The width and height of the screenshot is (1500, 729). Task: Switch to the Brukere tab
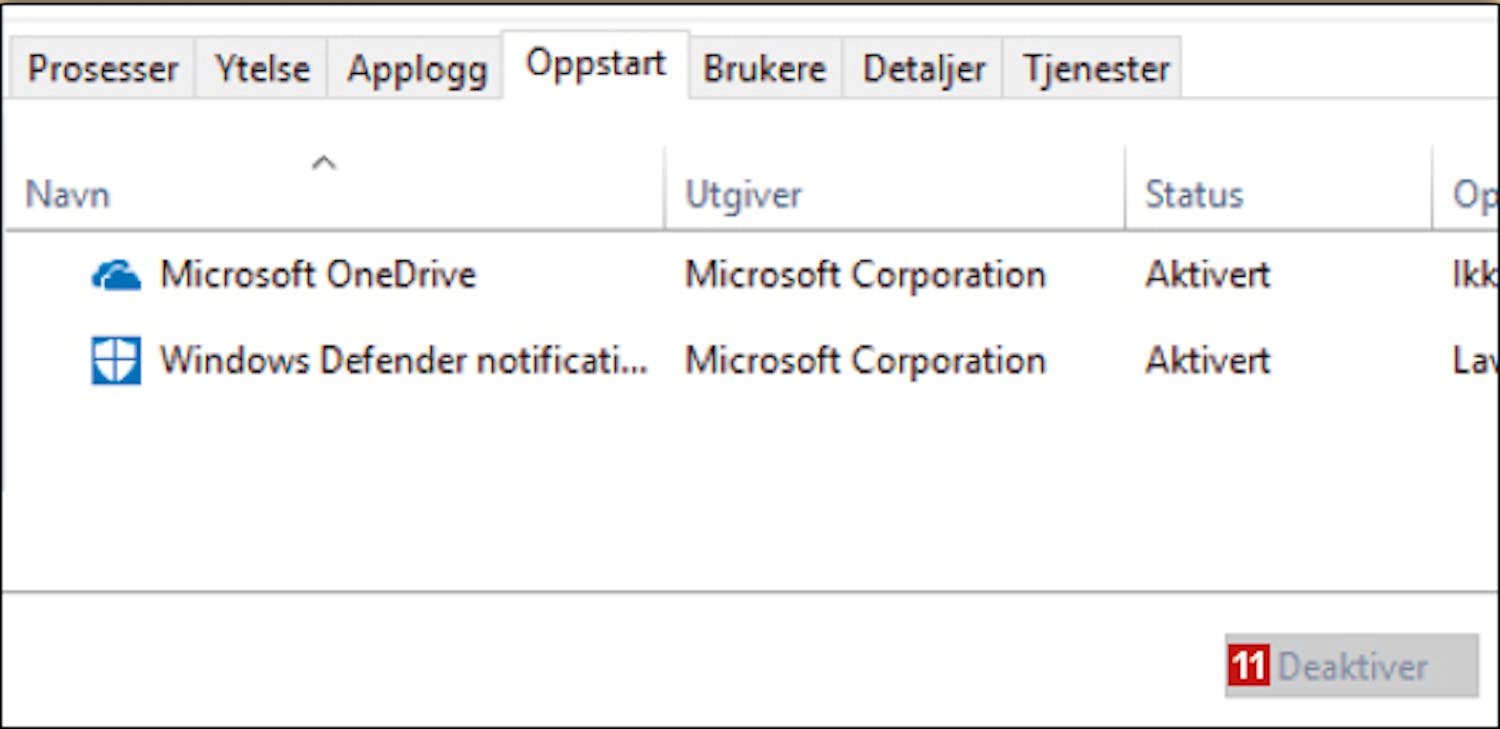pos(765,69)
